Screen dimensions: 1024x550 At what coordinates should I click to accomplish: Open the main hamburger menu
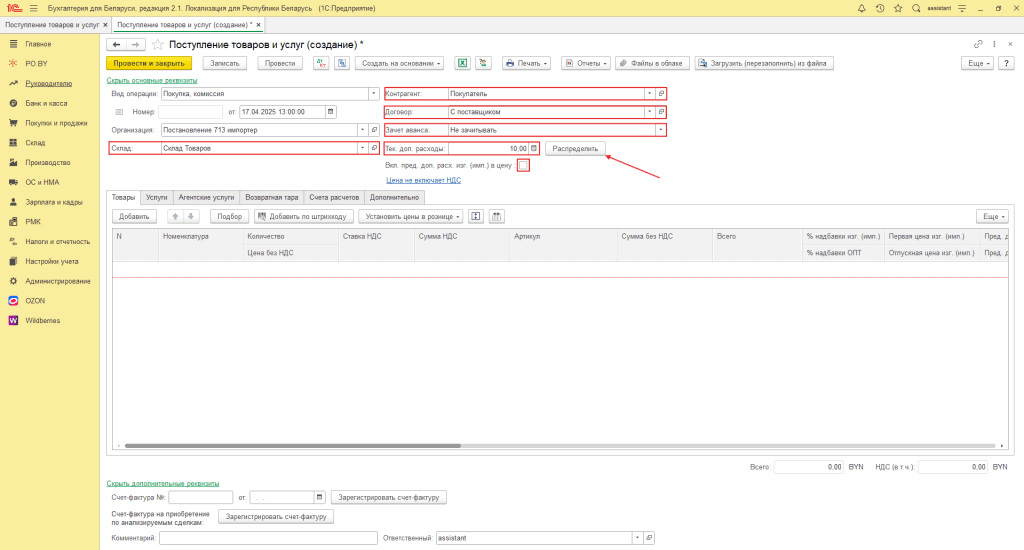(33, 8)
